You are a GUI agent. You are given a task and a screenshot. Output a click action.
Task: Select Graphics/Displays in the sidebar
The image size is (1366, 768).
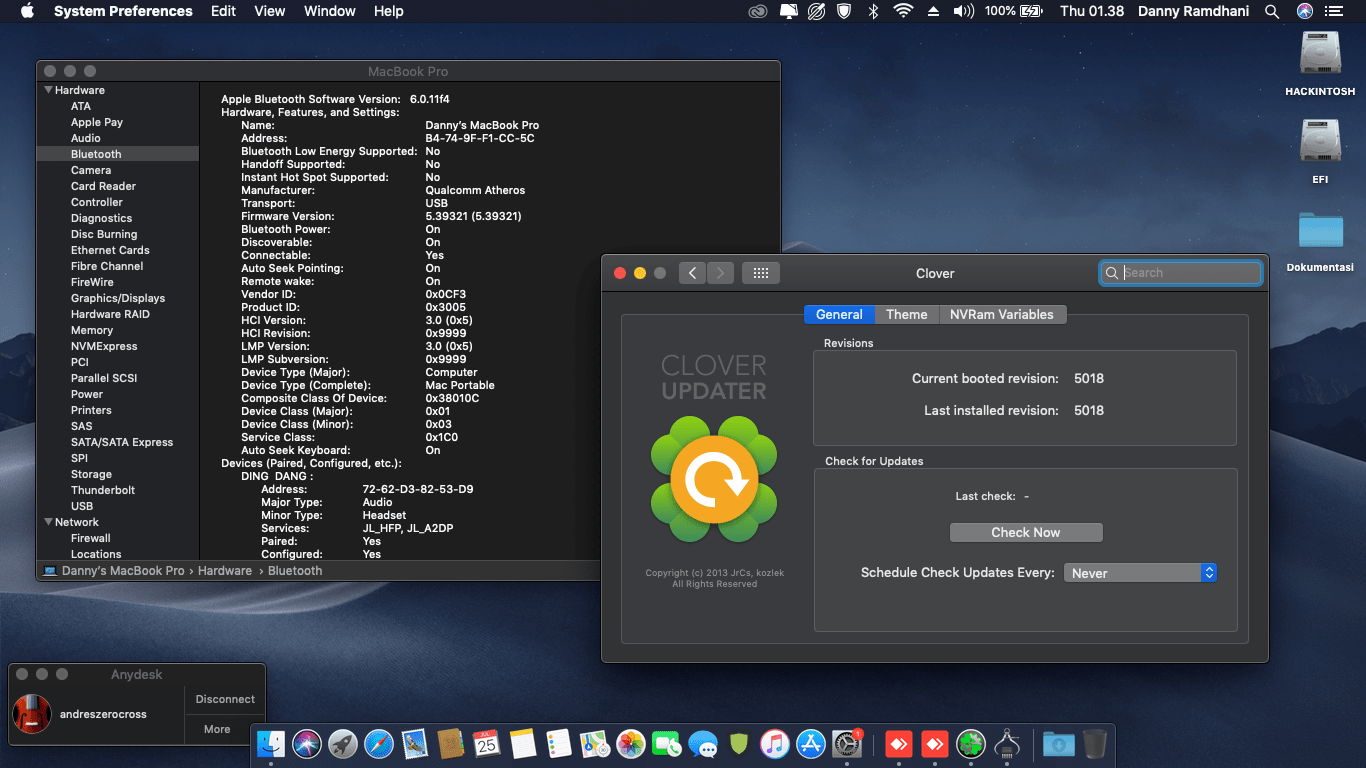pos(118,298)
